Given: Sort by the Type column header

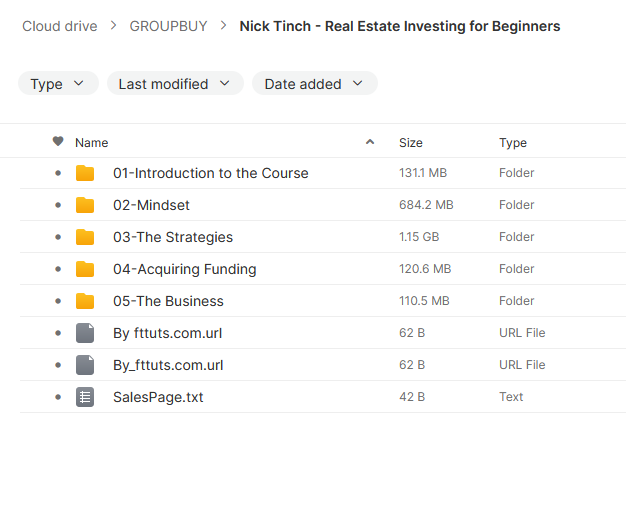Looking at the screenshot, I should pos(513,143).
